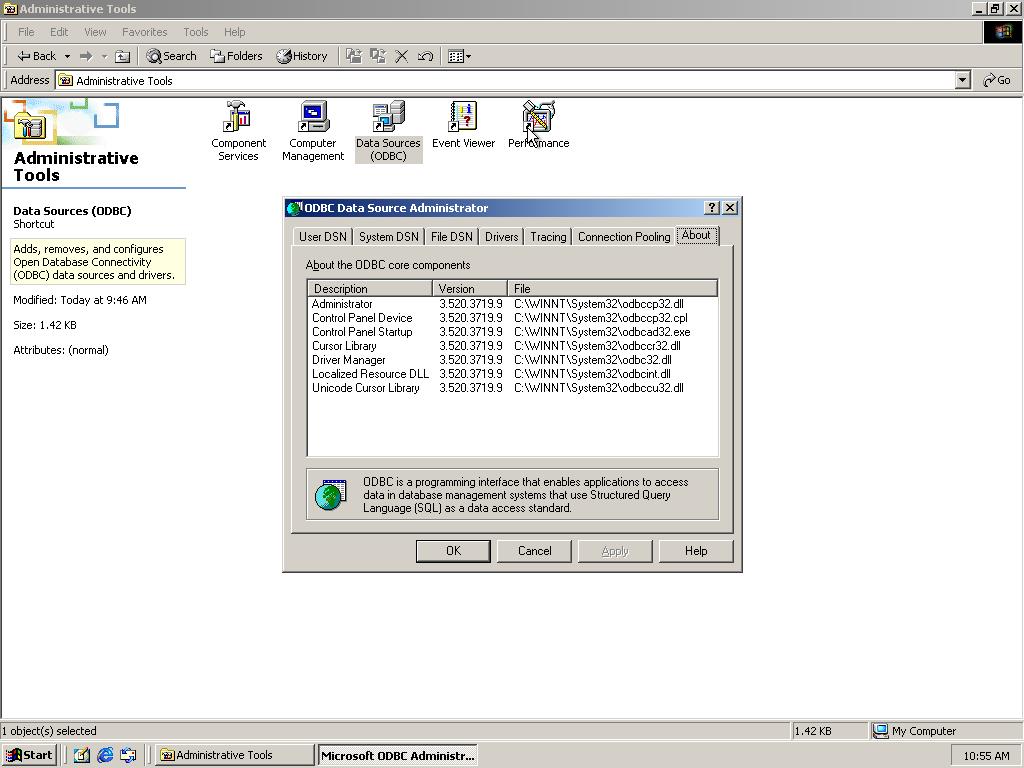Close the ODBC Data Source Administrator dialog
The height and width of the screenshot is (768, 1024).
[x=730, y=208]
